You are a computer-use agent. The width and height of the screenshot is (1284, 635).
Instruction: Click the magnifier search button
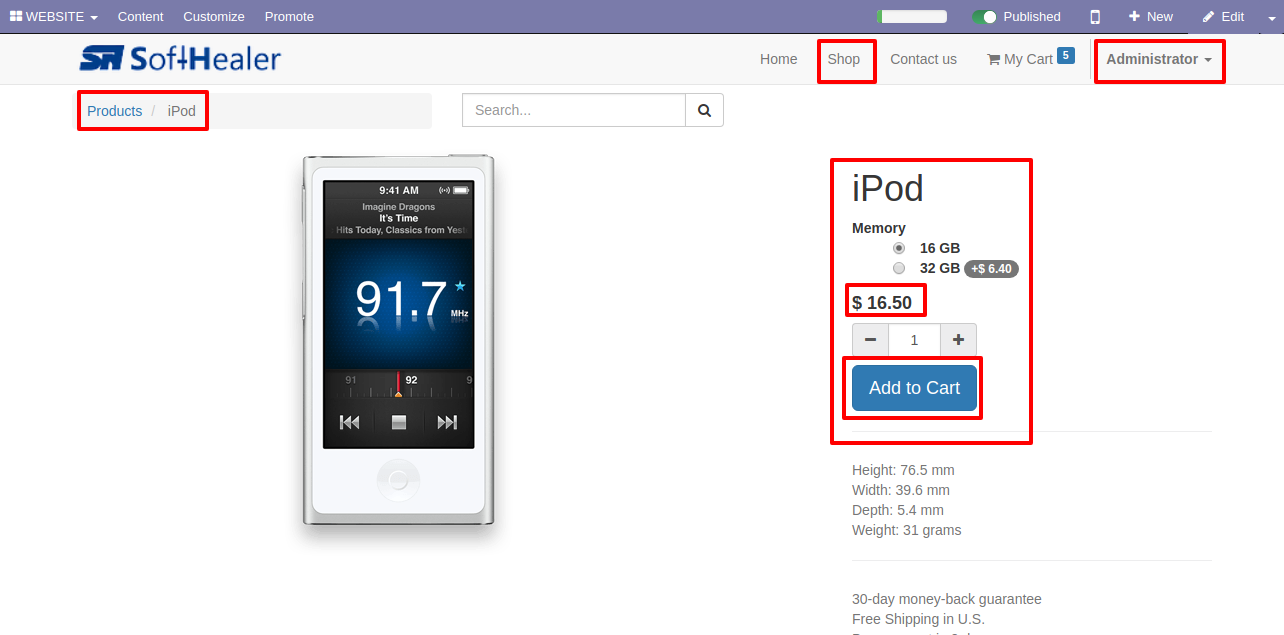[704, 110]
